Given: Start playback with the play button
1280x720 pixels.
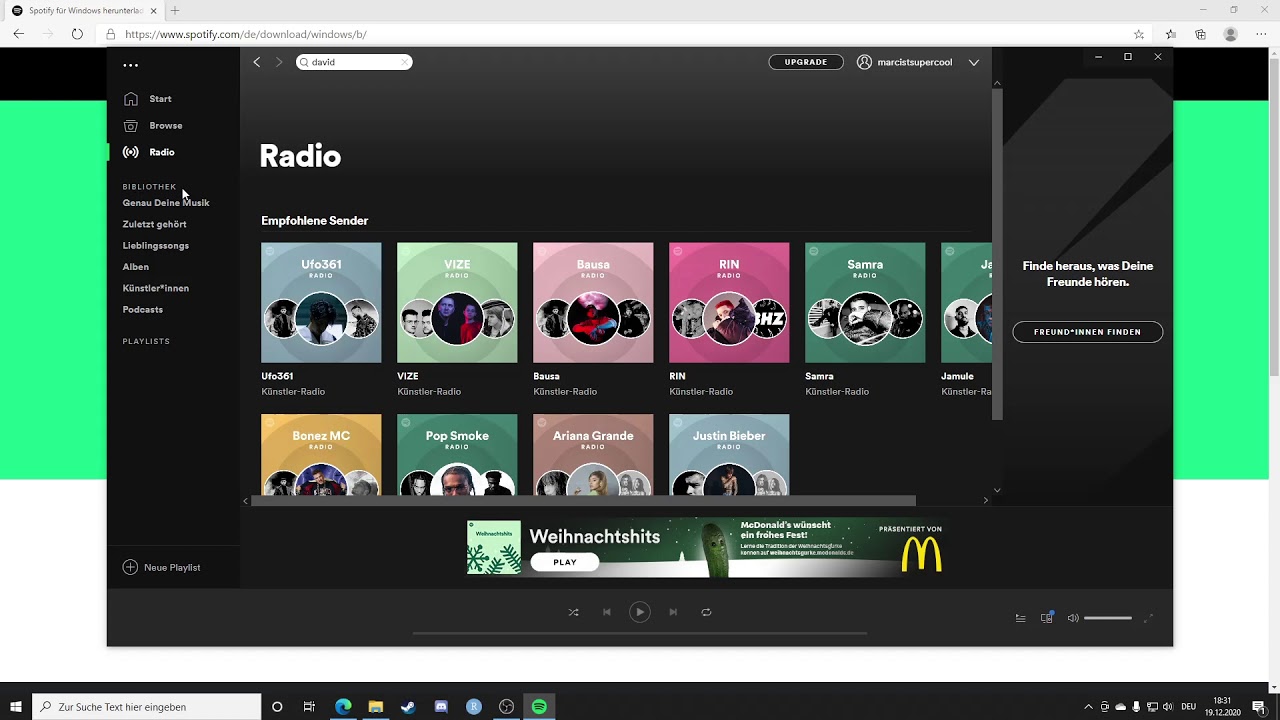Looking at the screenshot, I should (639, 612).
